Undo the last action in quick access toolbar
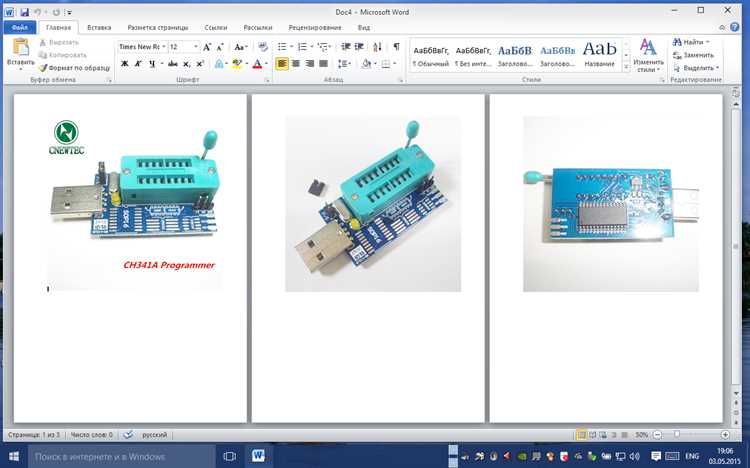The width and height of the screenshot is (750, 468). click(38, 12)
